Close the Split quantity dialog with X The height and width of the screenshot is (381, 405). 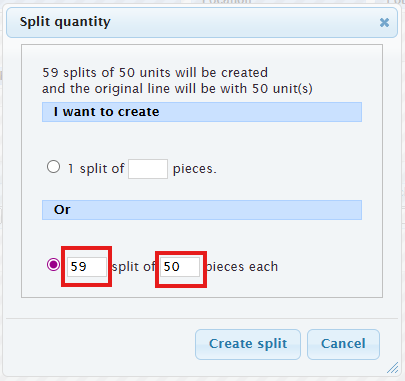coord(384,22)
